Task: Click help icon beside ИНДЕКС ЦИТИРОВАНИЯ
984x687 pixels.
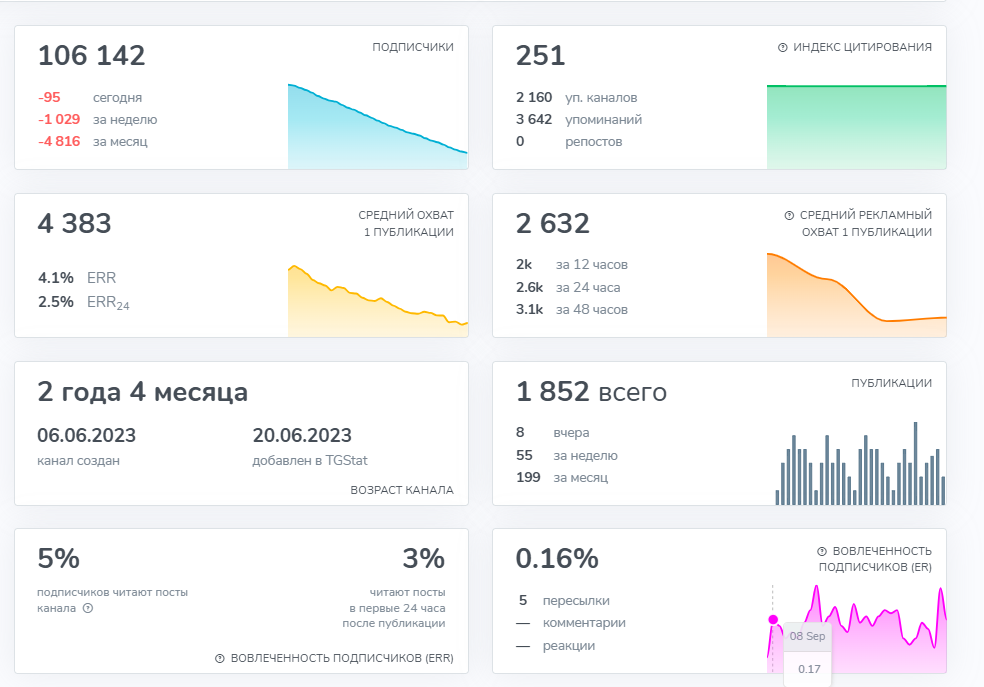Action: (783, 48)
